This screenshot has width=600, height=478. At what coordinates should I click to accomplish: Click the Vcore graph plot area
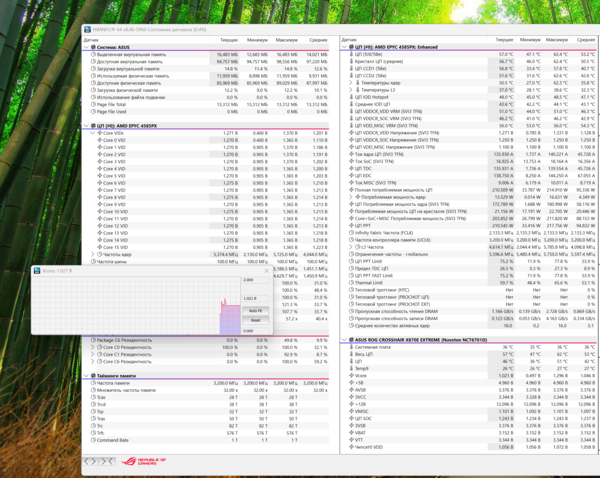pos(136,305)
